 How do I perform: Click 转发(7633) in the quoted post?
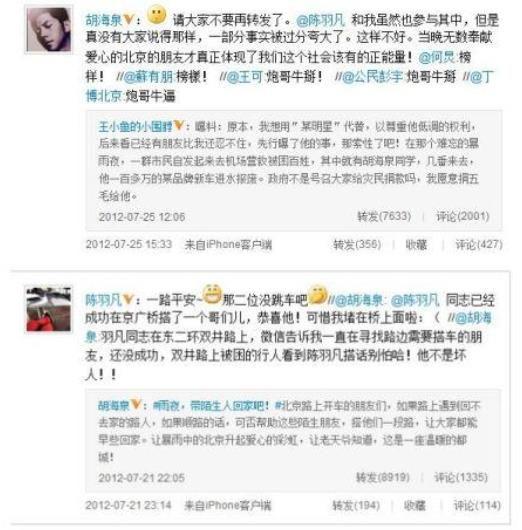point(384,216)
